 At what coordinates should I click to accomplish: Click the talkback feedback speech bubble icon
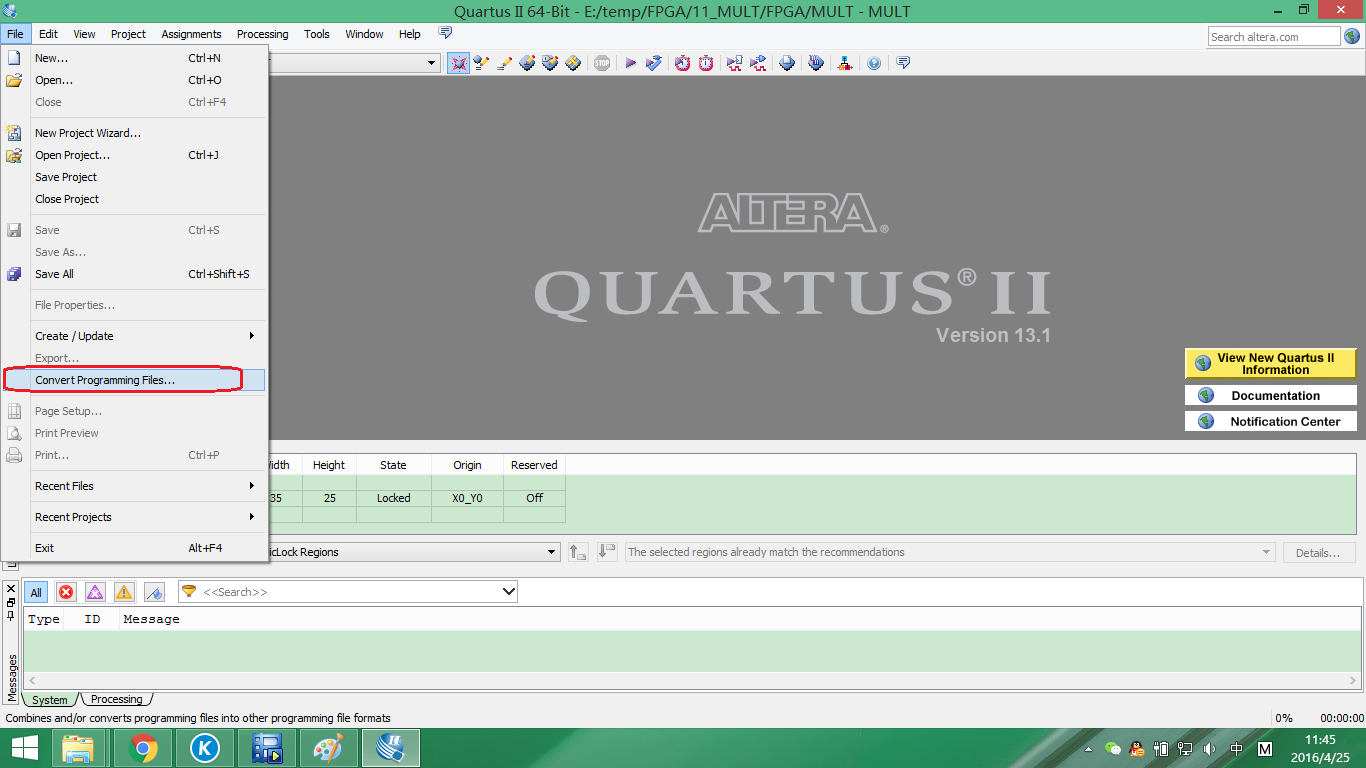(x=901, y=62)
